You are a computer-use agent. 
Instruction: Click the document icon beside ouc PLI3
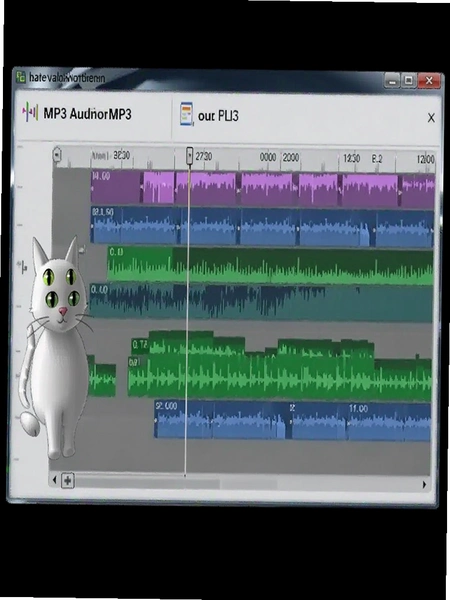[x=186, y=114]
